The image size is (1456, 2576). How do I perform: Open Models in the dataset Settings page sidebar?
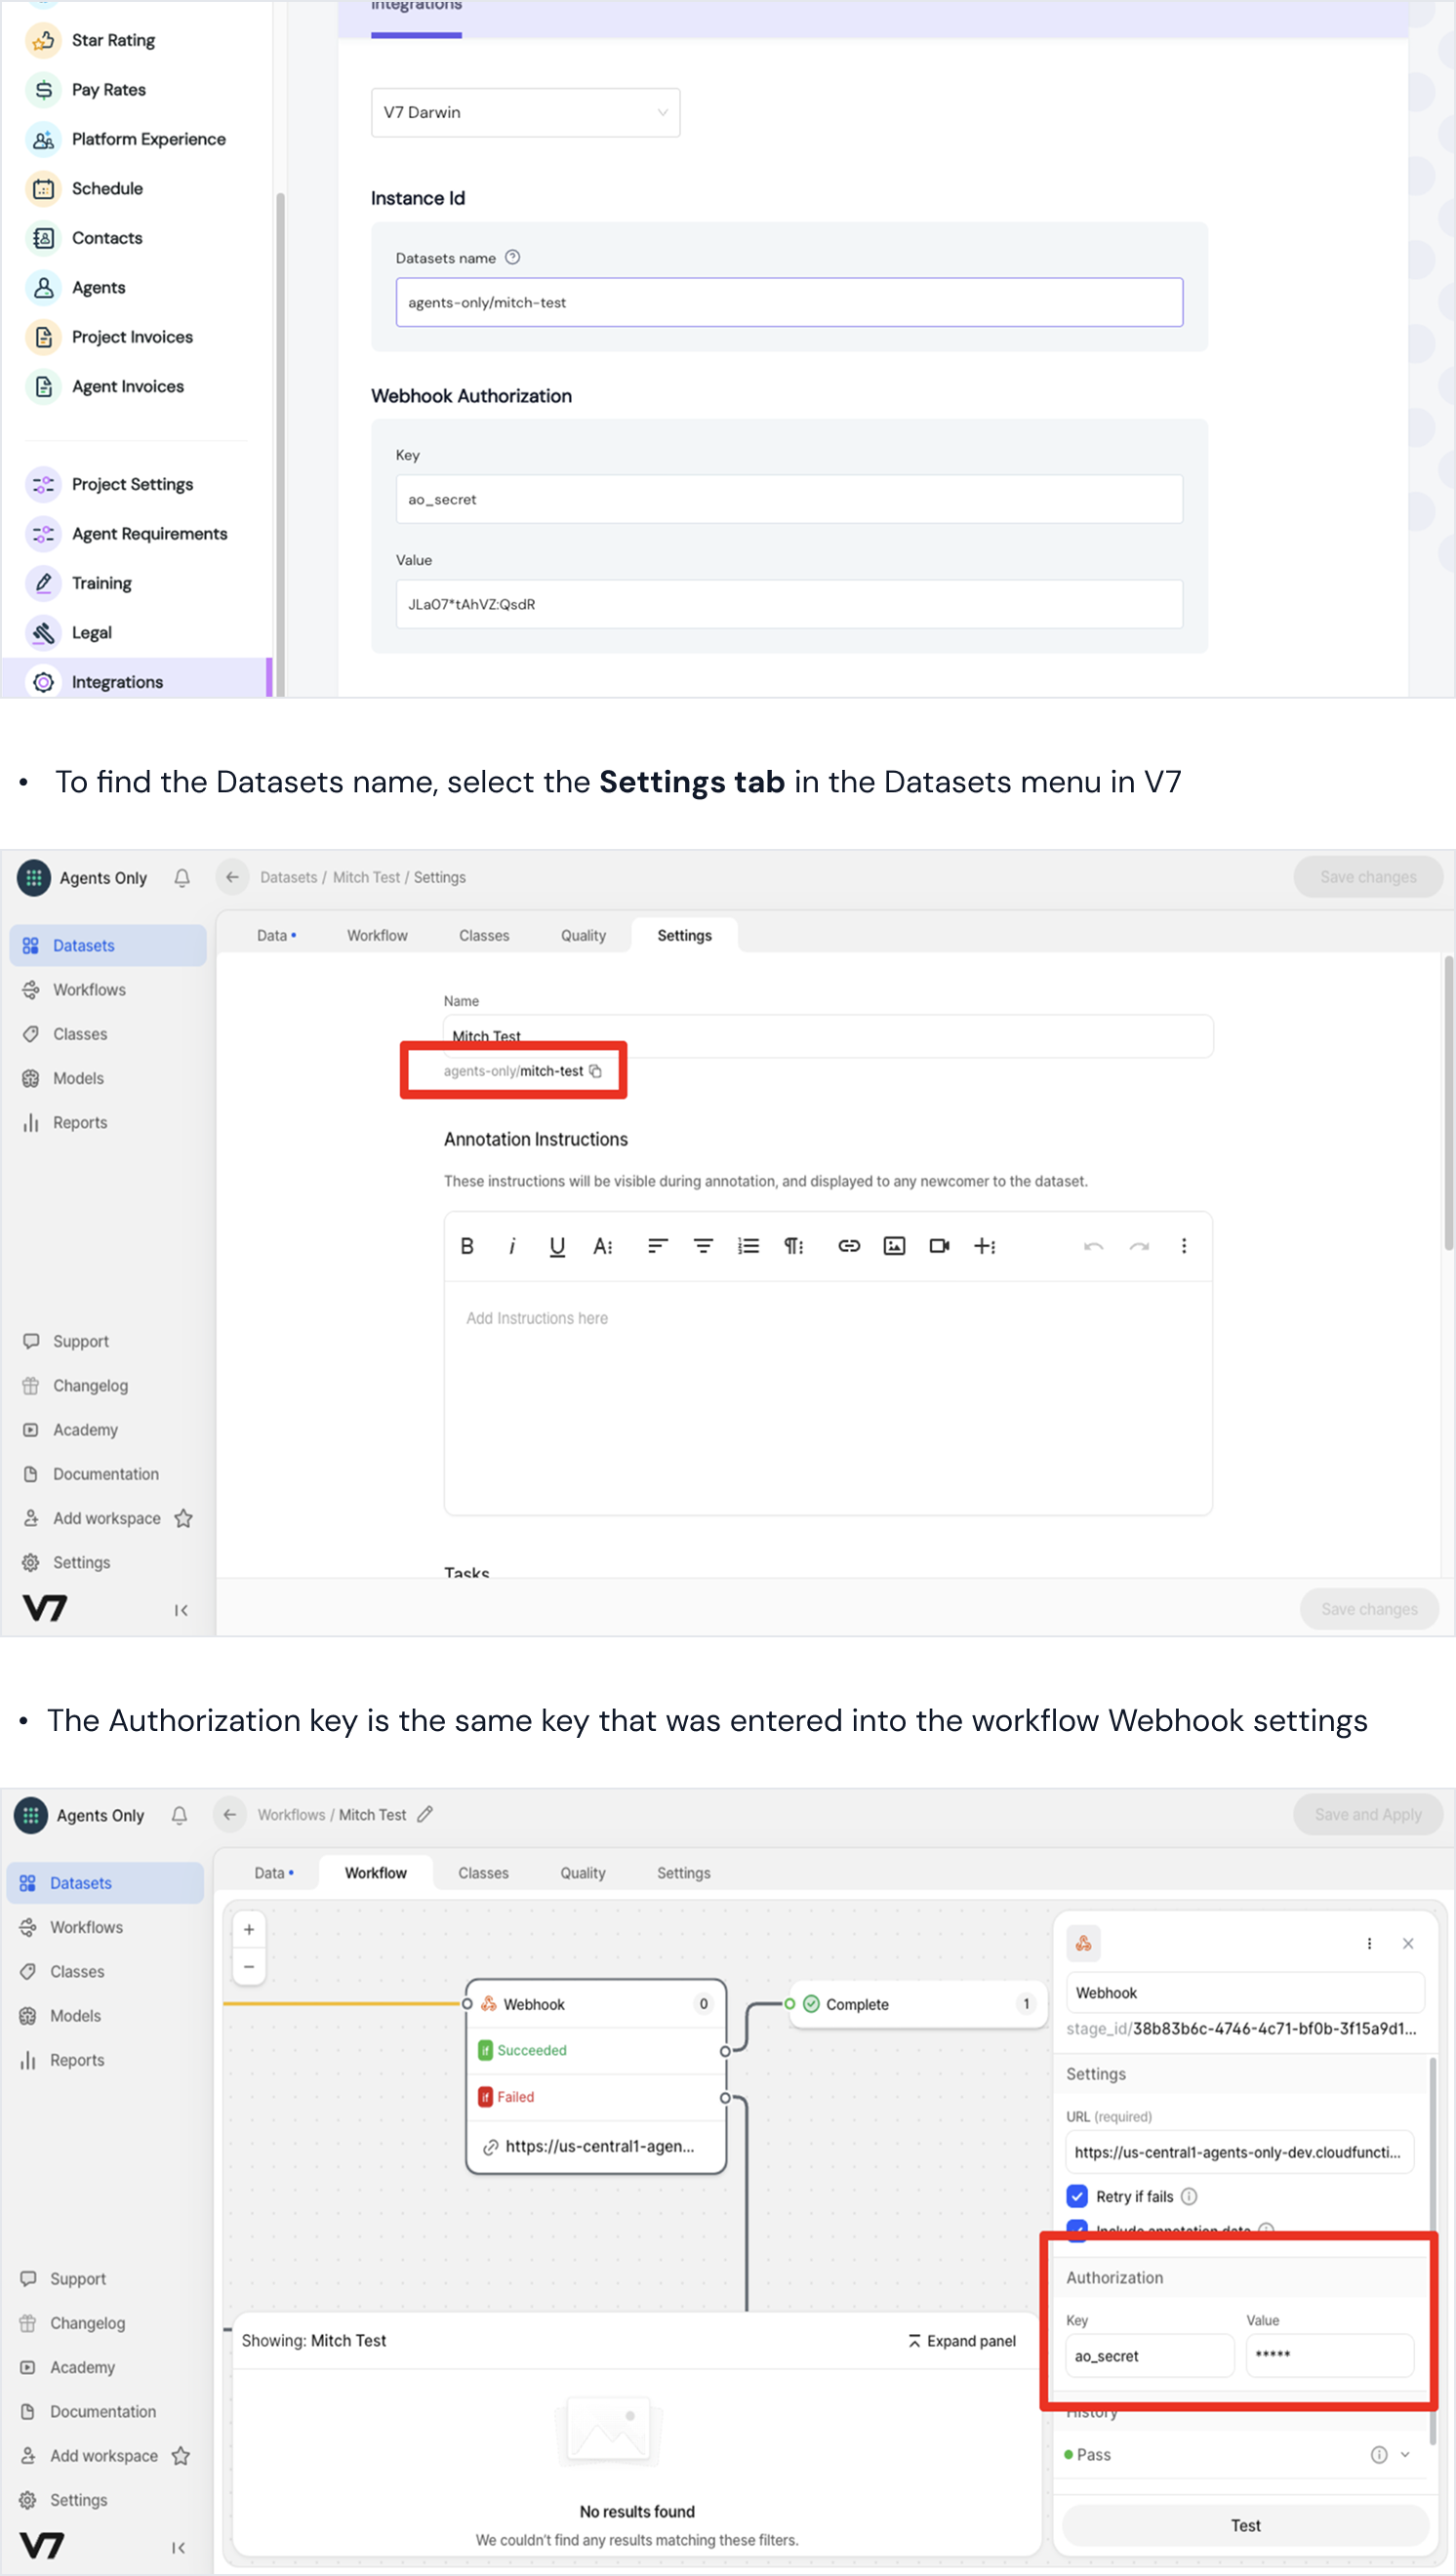(78, 1078)
